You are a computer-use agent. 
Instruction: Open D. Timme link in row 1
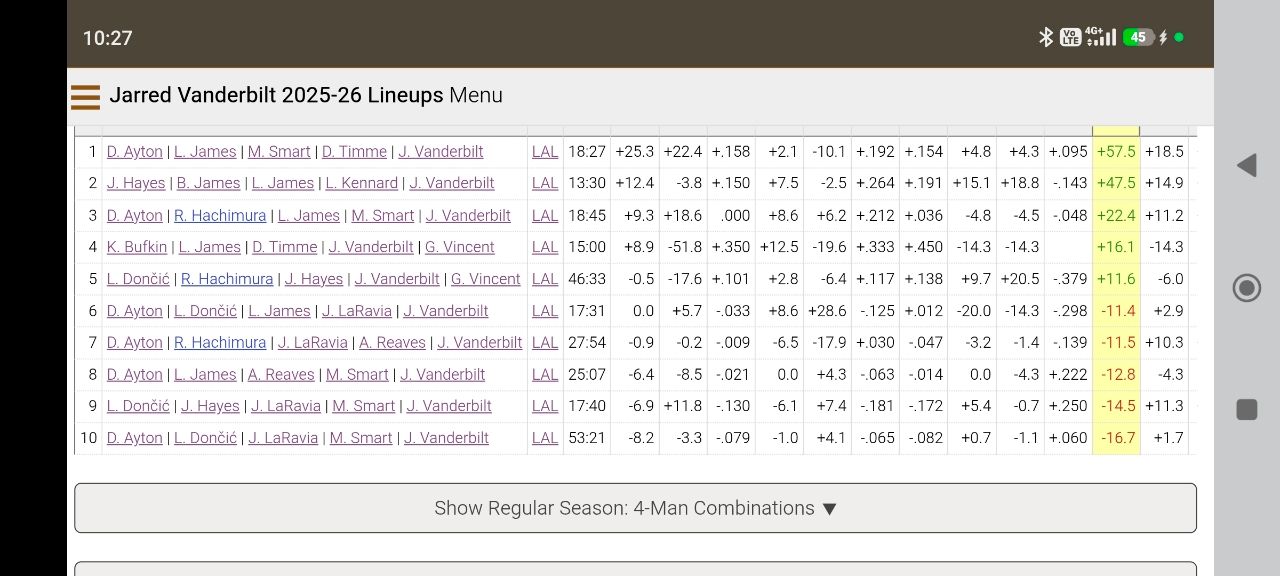tap(354, 152)
